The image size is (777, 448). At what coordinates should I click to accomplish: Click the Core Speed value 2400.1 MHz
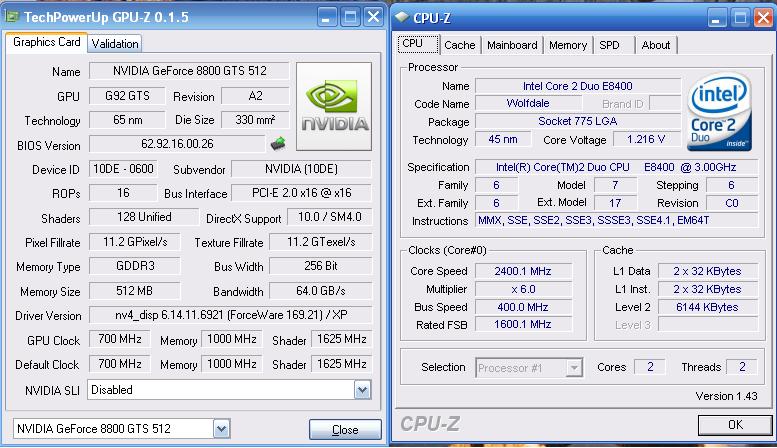click(x=523, y=272)
